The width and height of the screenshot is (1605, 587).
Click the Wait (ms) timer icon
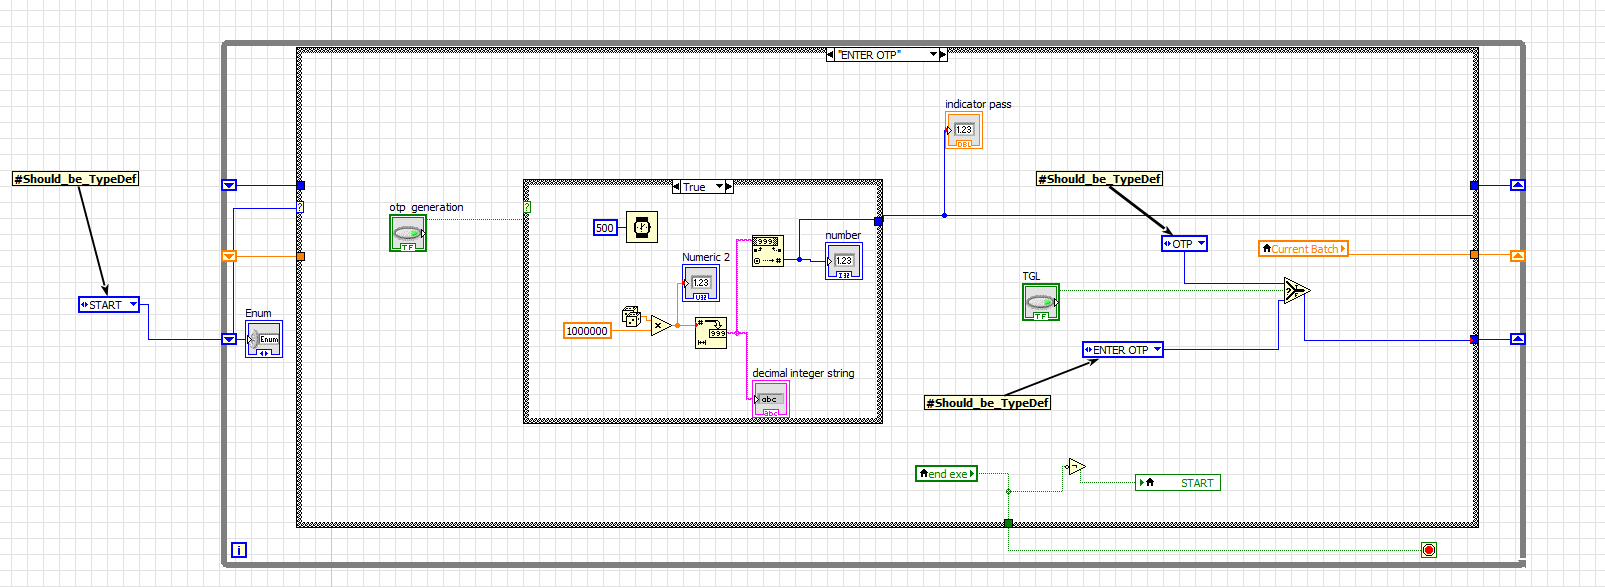tap(642, 228)
